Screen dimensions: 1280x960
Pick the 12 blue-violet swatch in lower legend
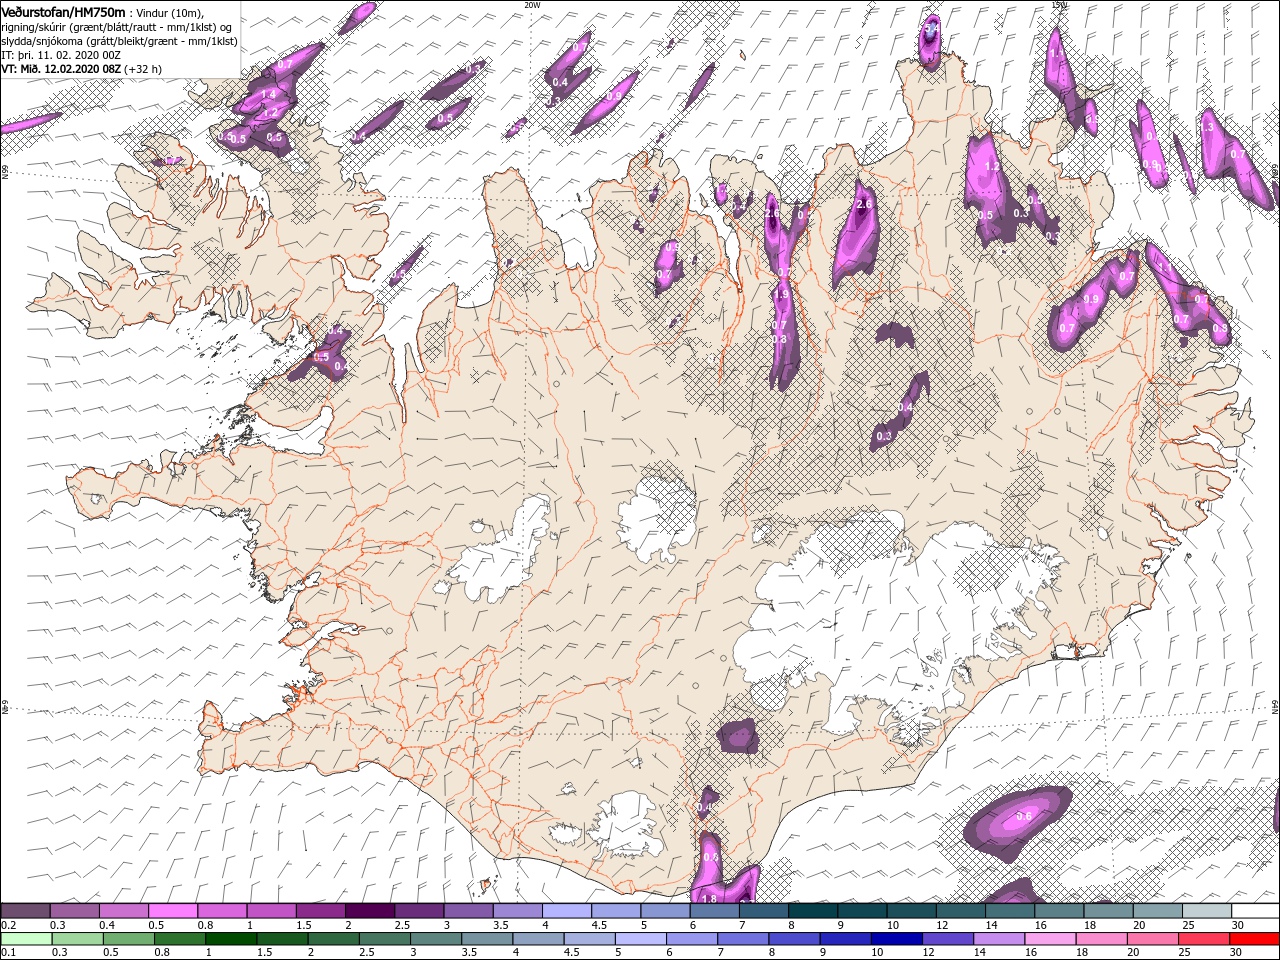(947, 939)
